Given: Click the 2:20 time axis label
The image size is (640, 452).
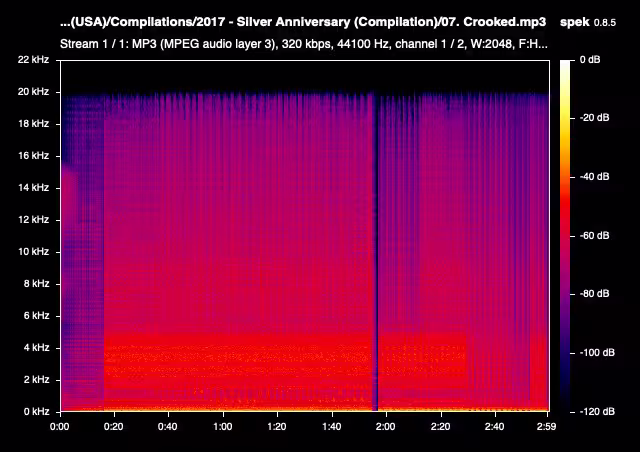Looking at the screenshot, I should (440, 427).
